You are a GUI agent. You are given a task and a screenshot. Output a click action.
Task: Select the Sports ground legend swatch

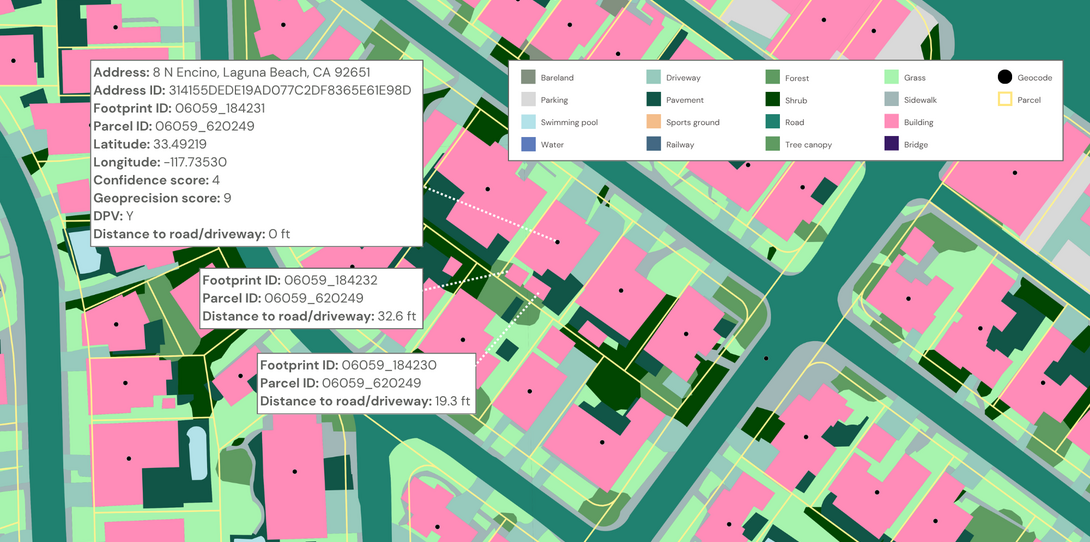[x=653, y=122]
